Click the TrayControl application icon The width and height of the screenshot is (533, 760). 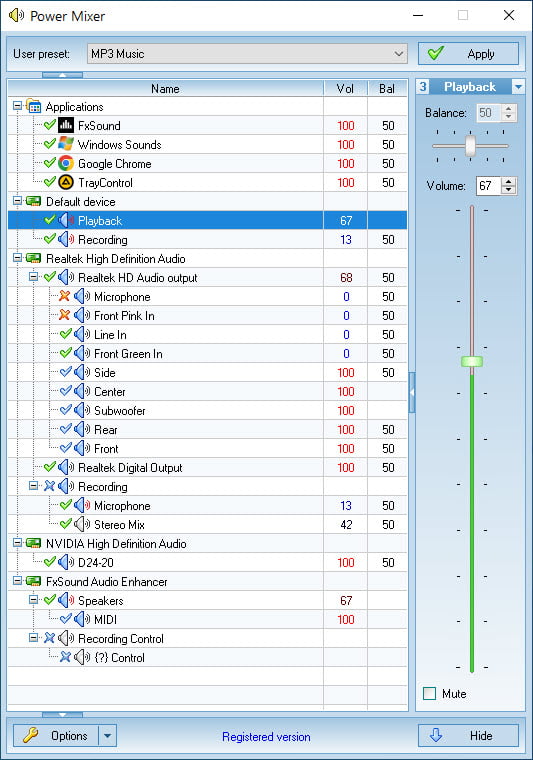[66, 182]
